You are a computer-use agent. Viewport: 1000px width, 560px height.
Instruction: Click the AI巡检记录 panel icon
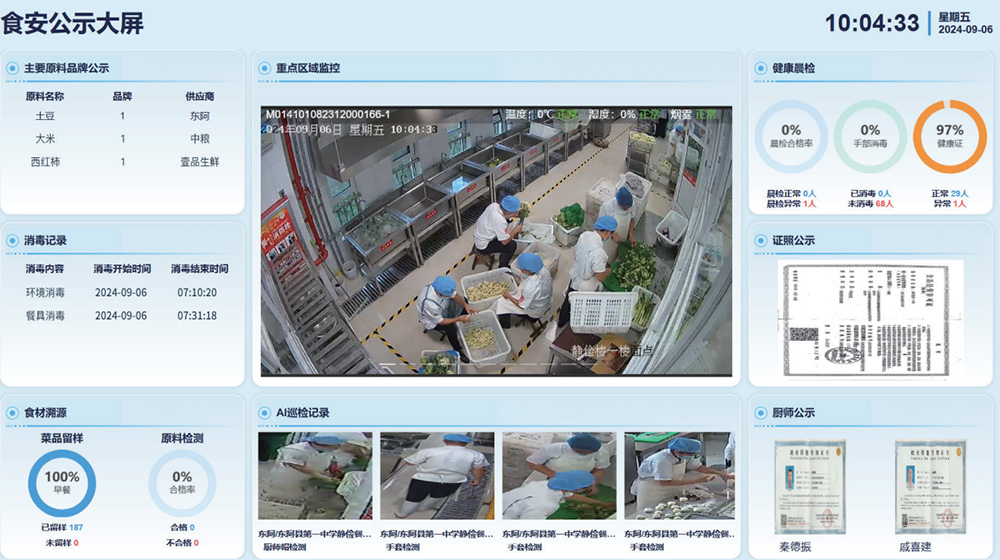pyautogui.click(x=264, y=413)
